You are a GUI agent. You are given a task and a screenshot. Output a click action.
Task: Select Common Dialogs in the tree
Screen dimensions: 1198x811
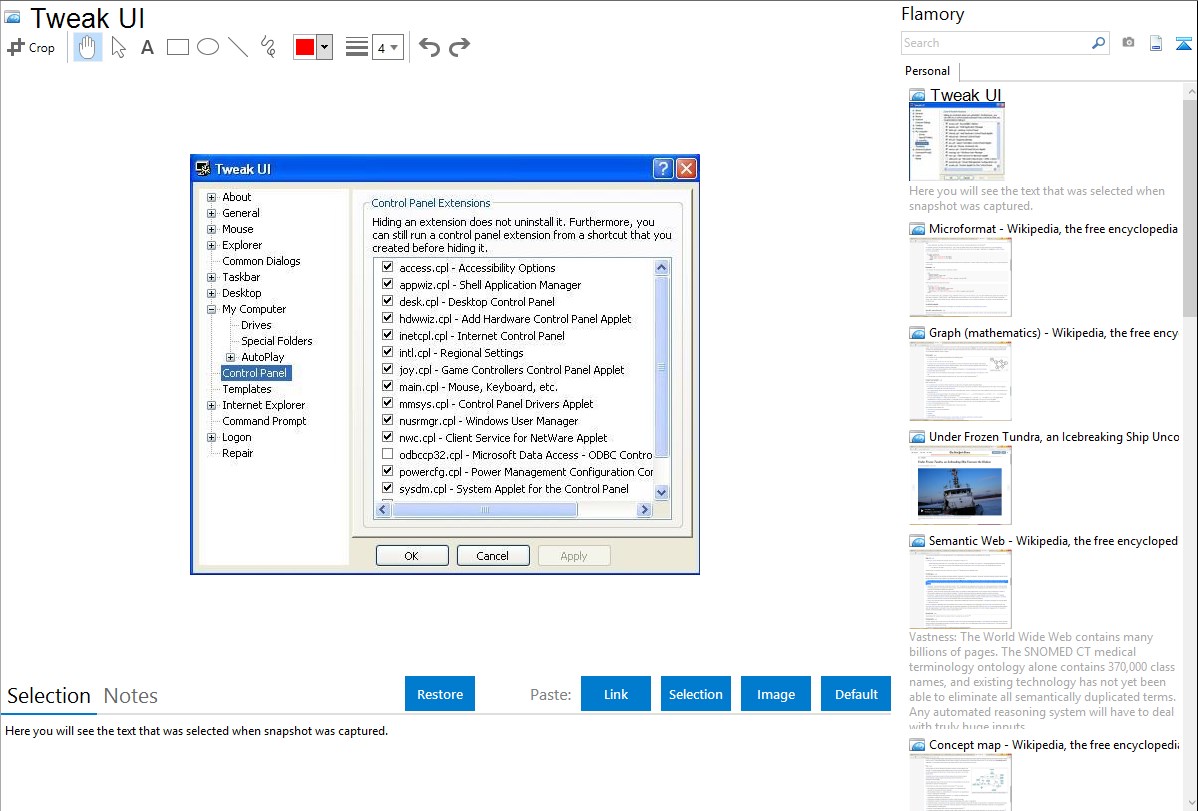pos(261,261)
